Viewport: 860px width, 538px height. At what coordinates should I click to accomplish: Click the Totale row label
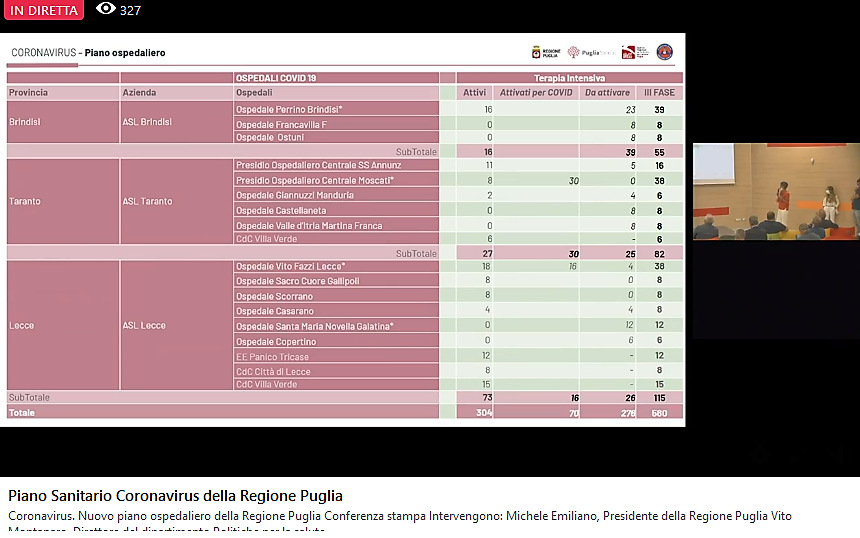click(x=20, y=412)
